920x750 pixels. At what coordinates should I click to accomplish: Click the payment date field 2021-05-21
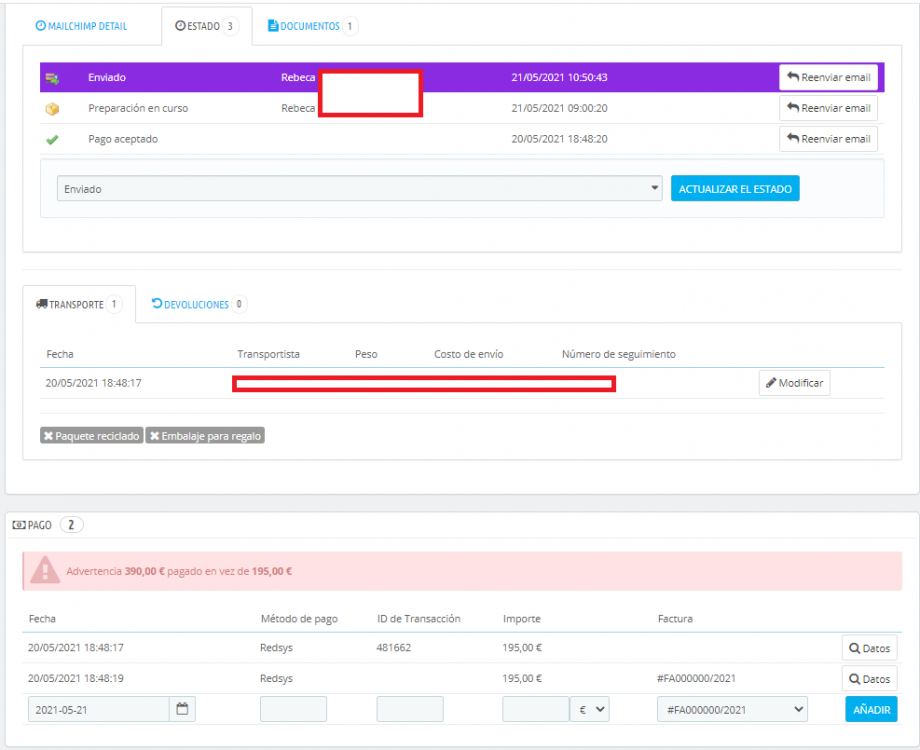[99, 710]
